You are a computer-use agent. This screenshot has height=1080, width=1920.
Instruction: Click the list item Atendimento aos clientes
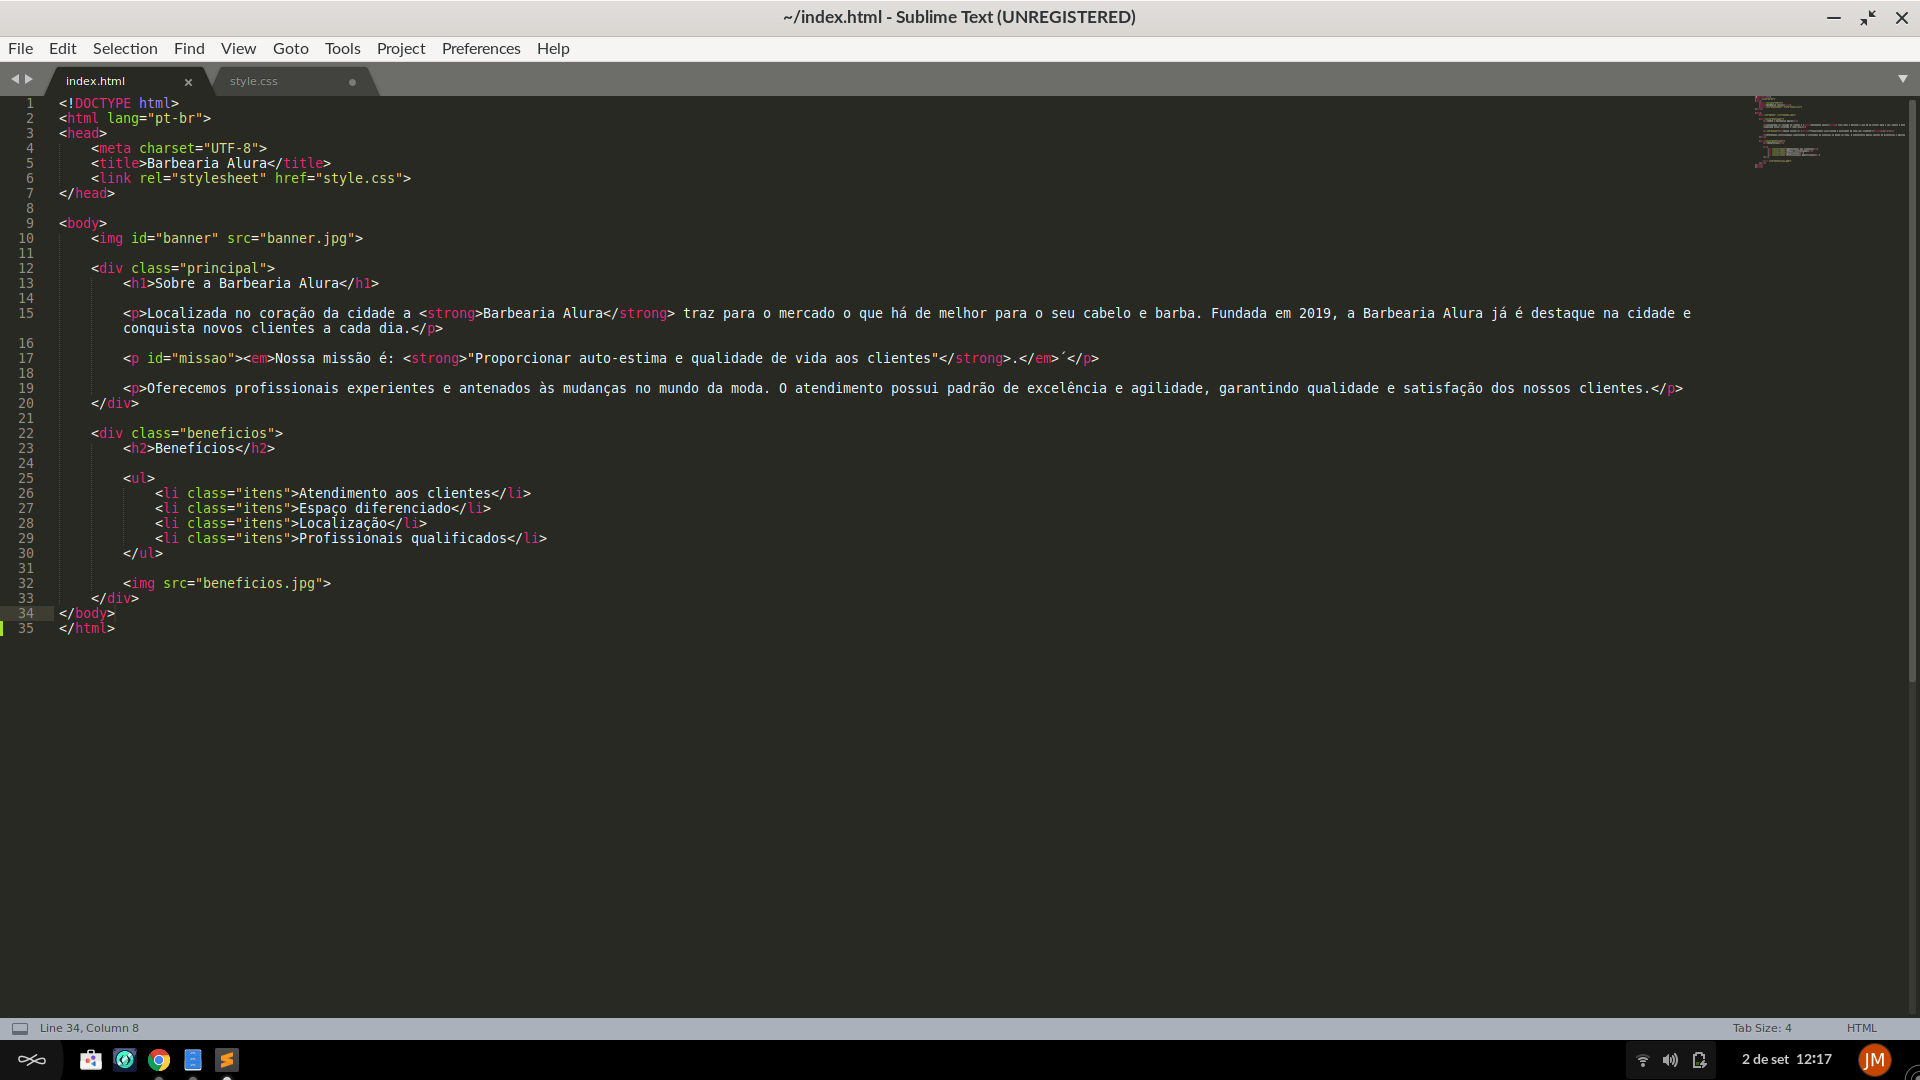395,493
